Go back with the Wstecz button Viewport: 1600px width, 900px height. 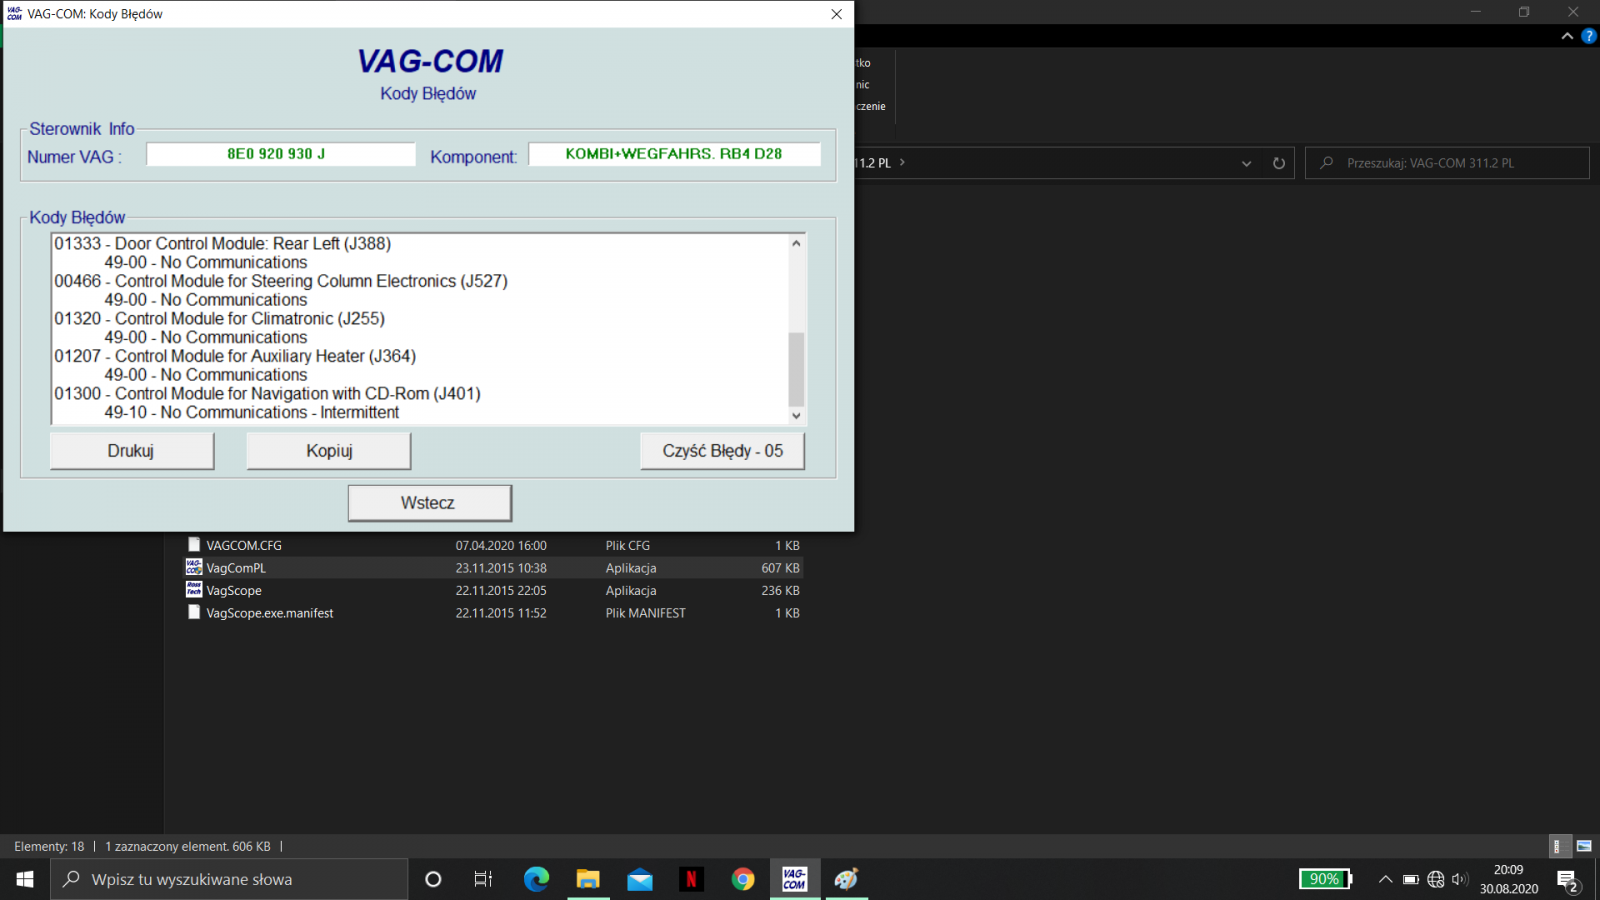[x=429, y=503]
